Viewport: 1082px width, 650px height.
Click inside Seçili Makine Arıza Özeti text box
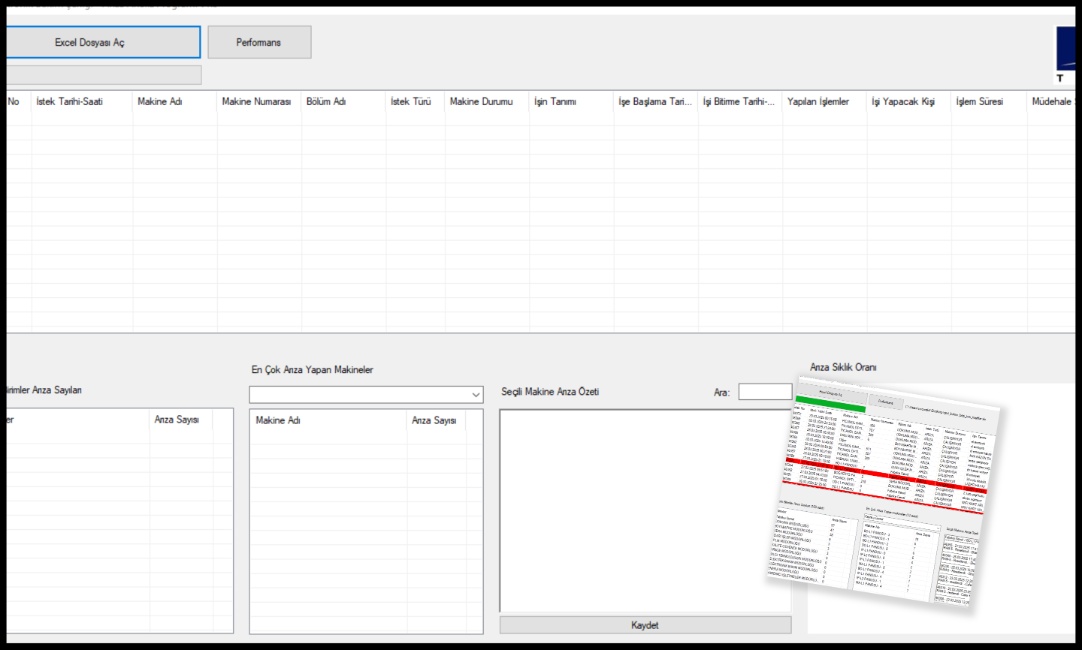tap(645, 510)
